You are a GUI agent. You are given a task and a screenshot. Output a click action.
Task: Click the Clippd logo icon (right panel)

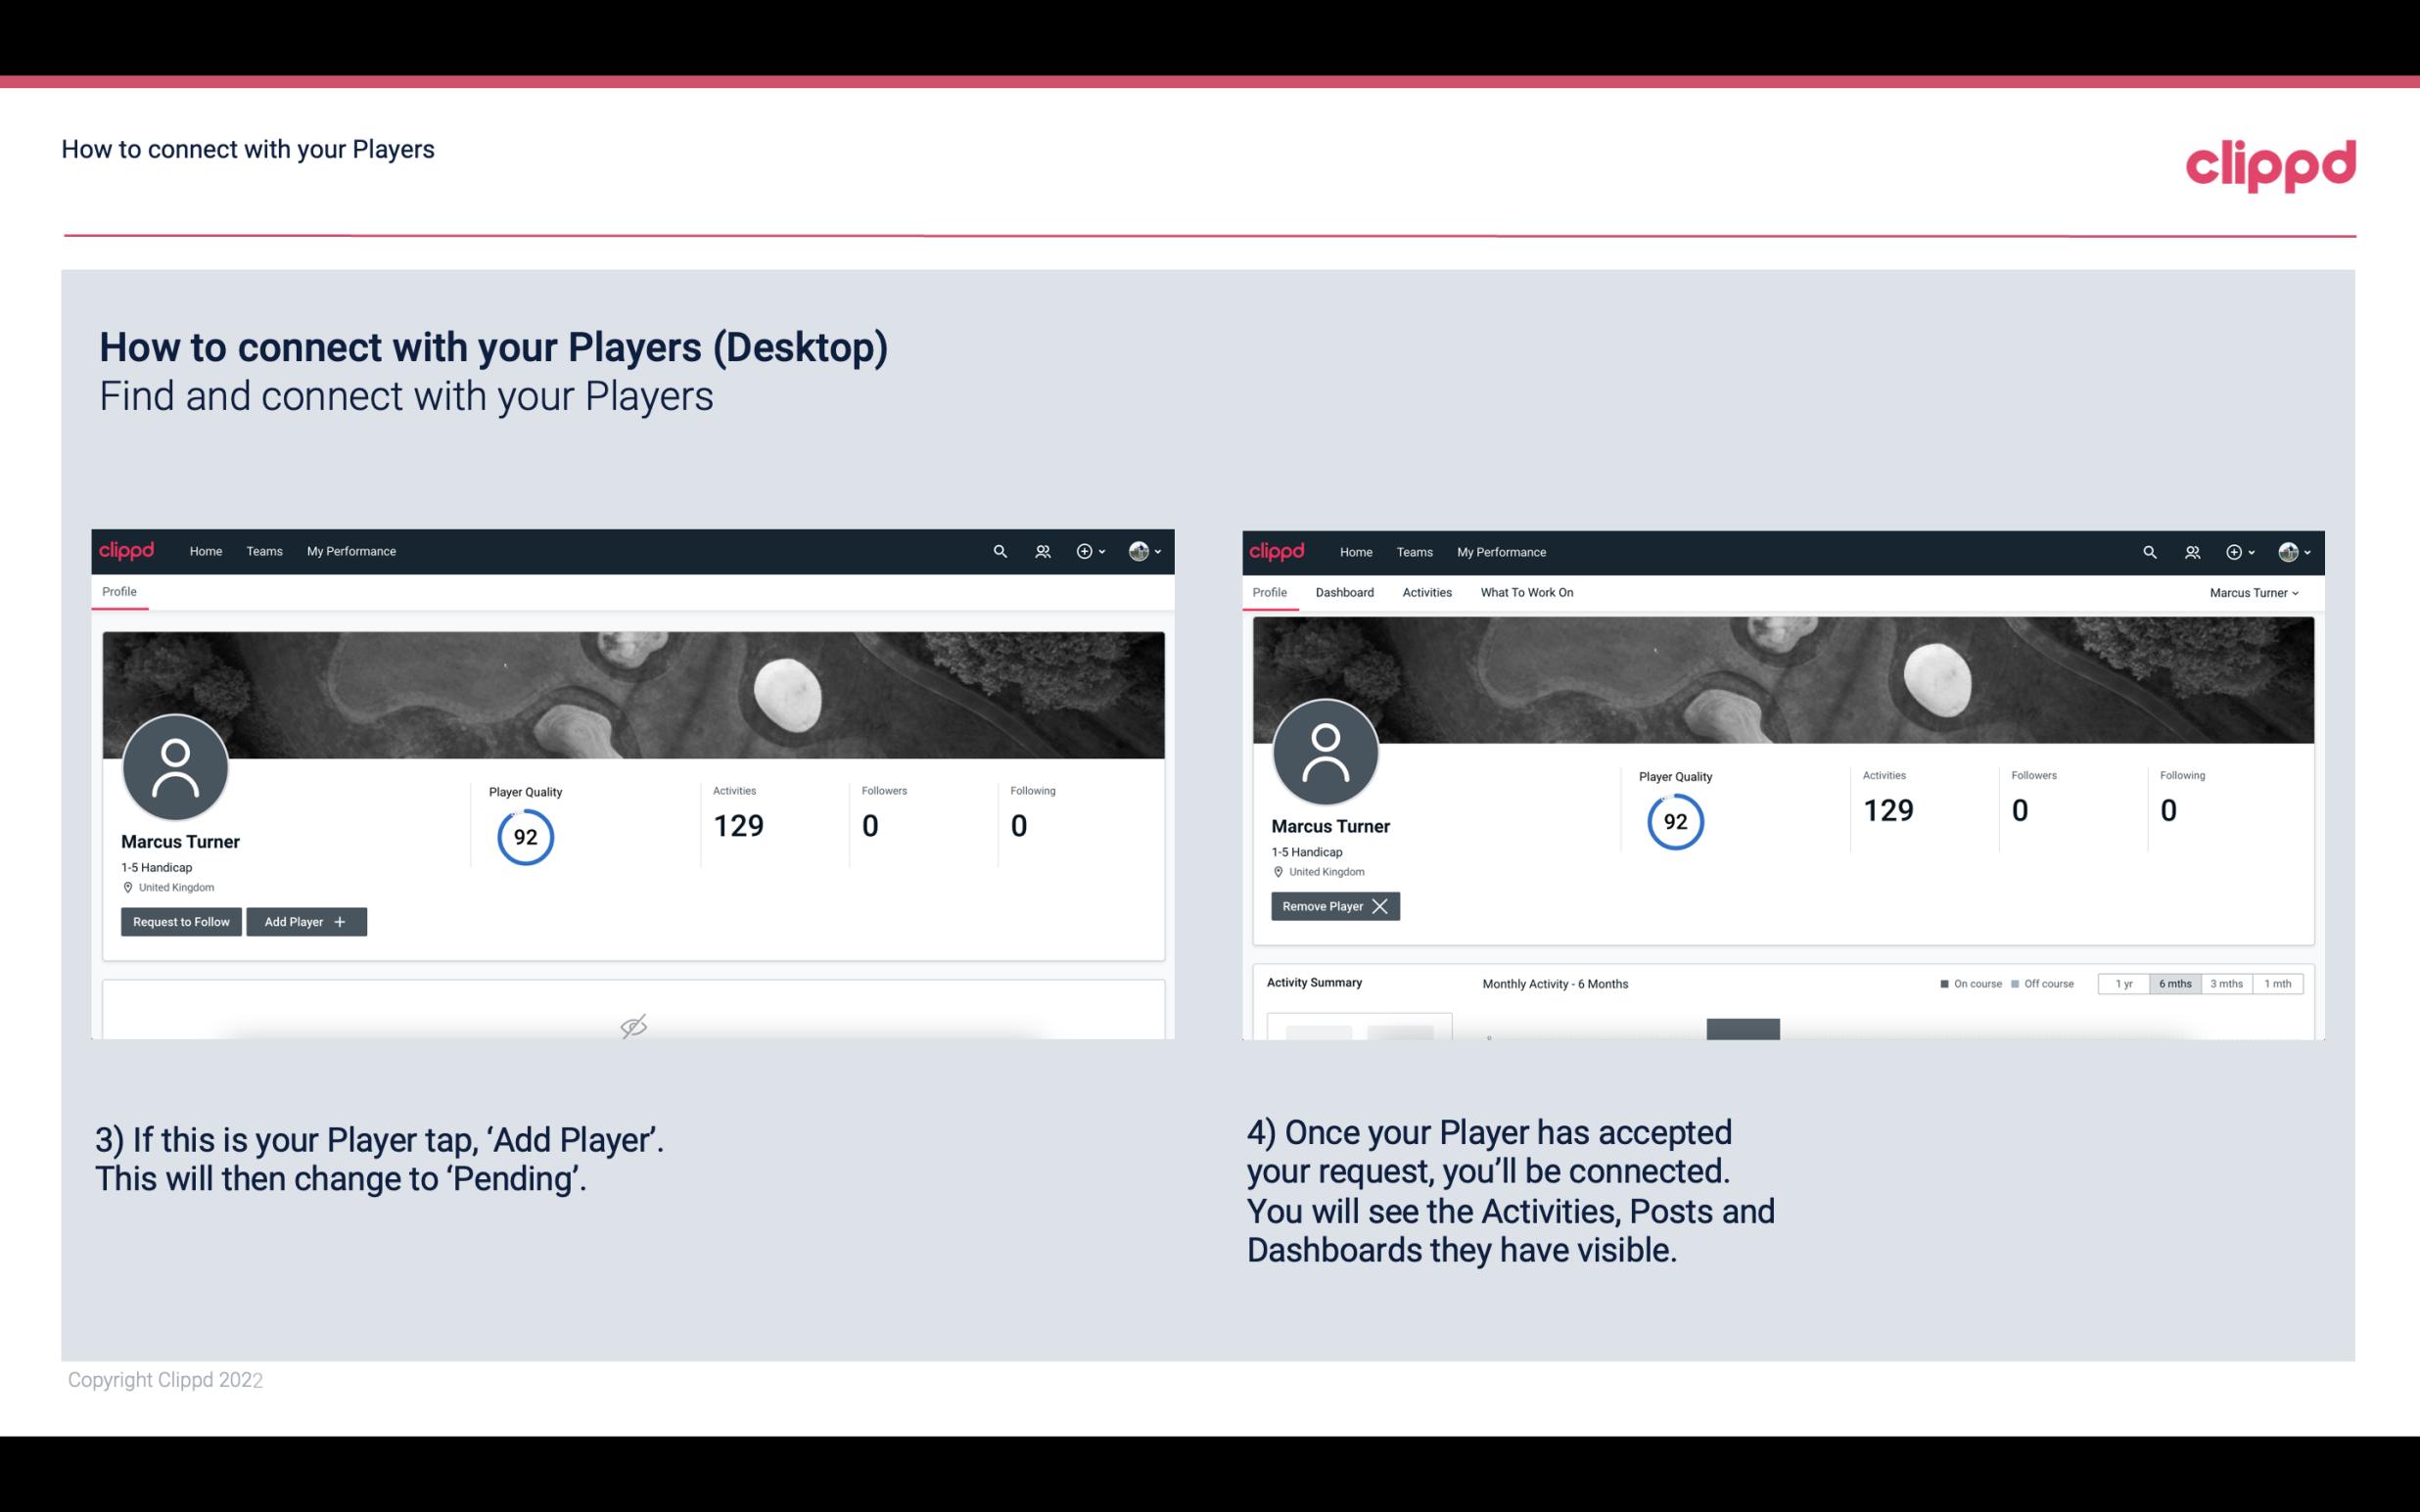[1279, 550]
